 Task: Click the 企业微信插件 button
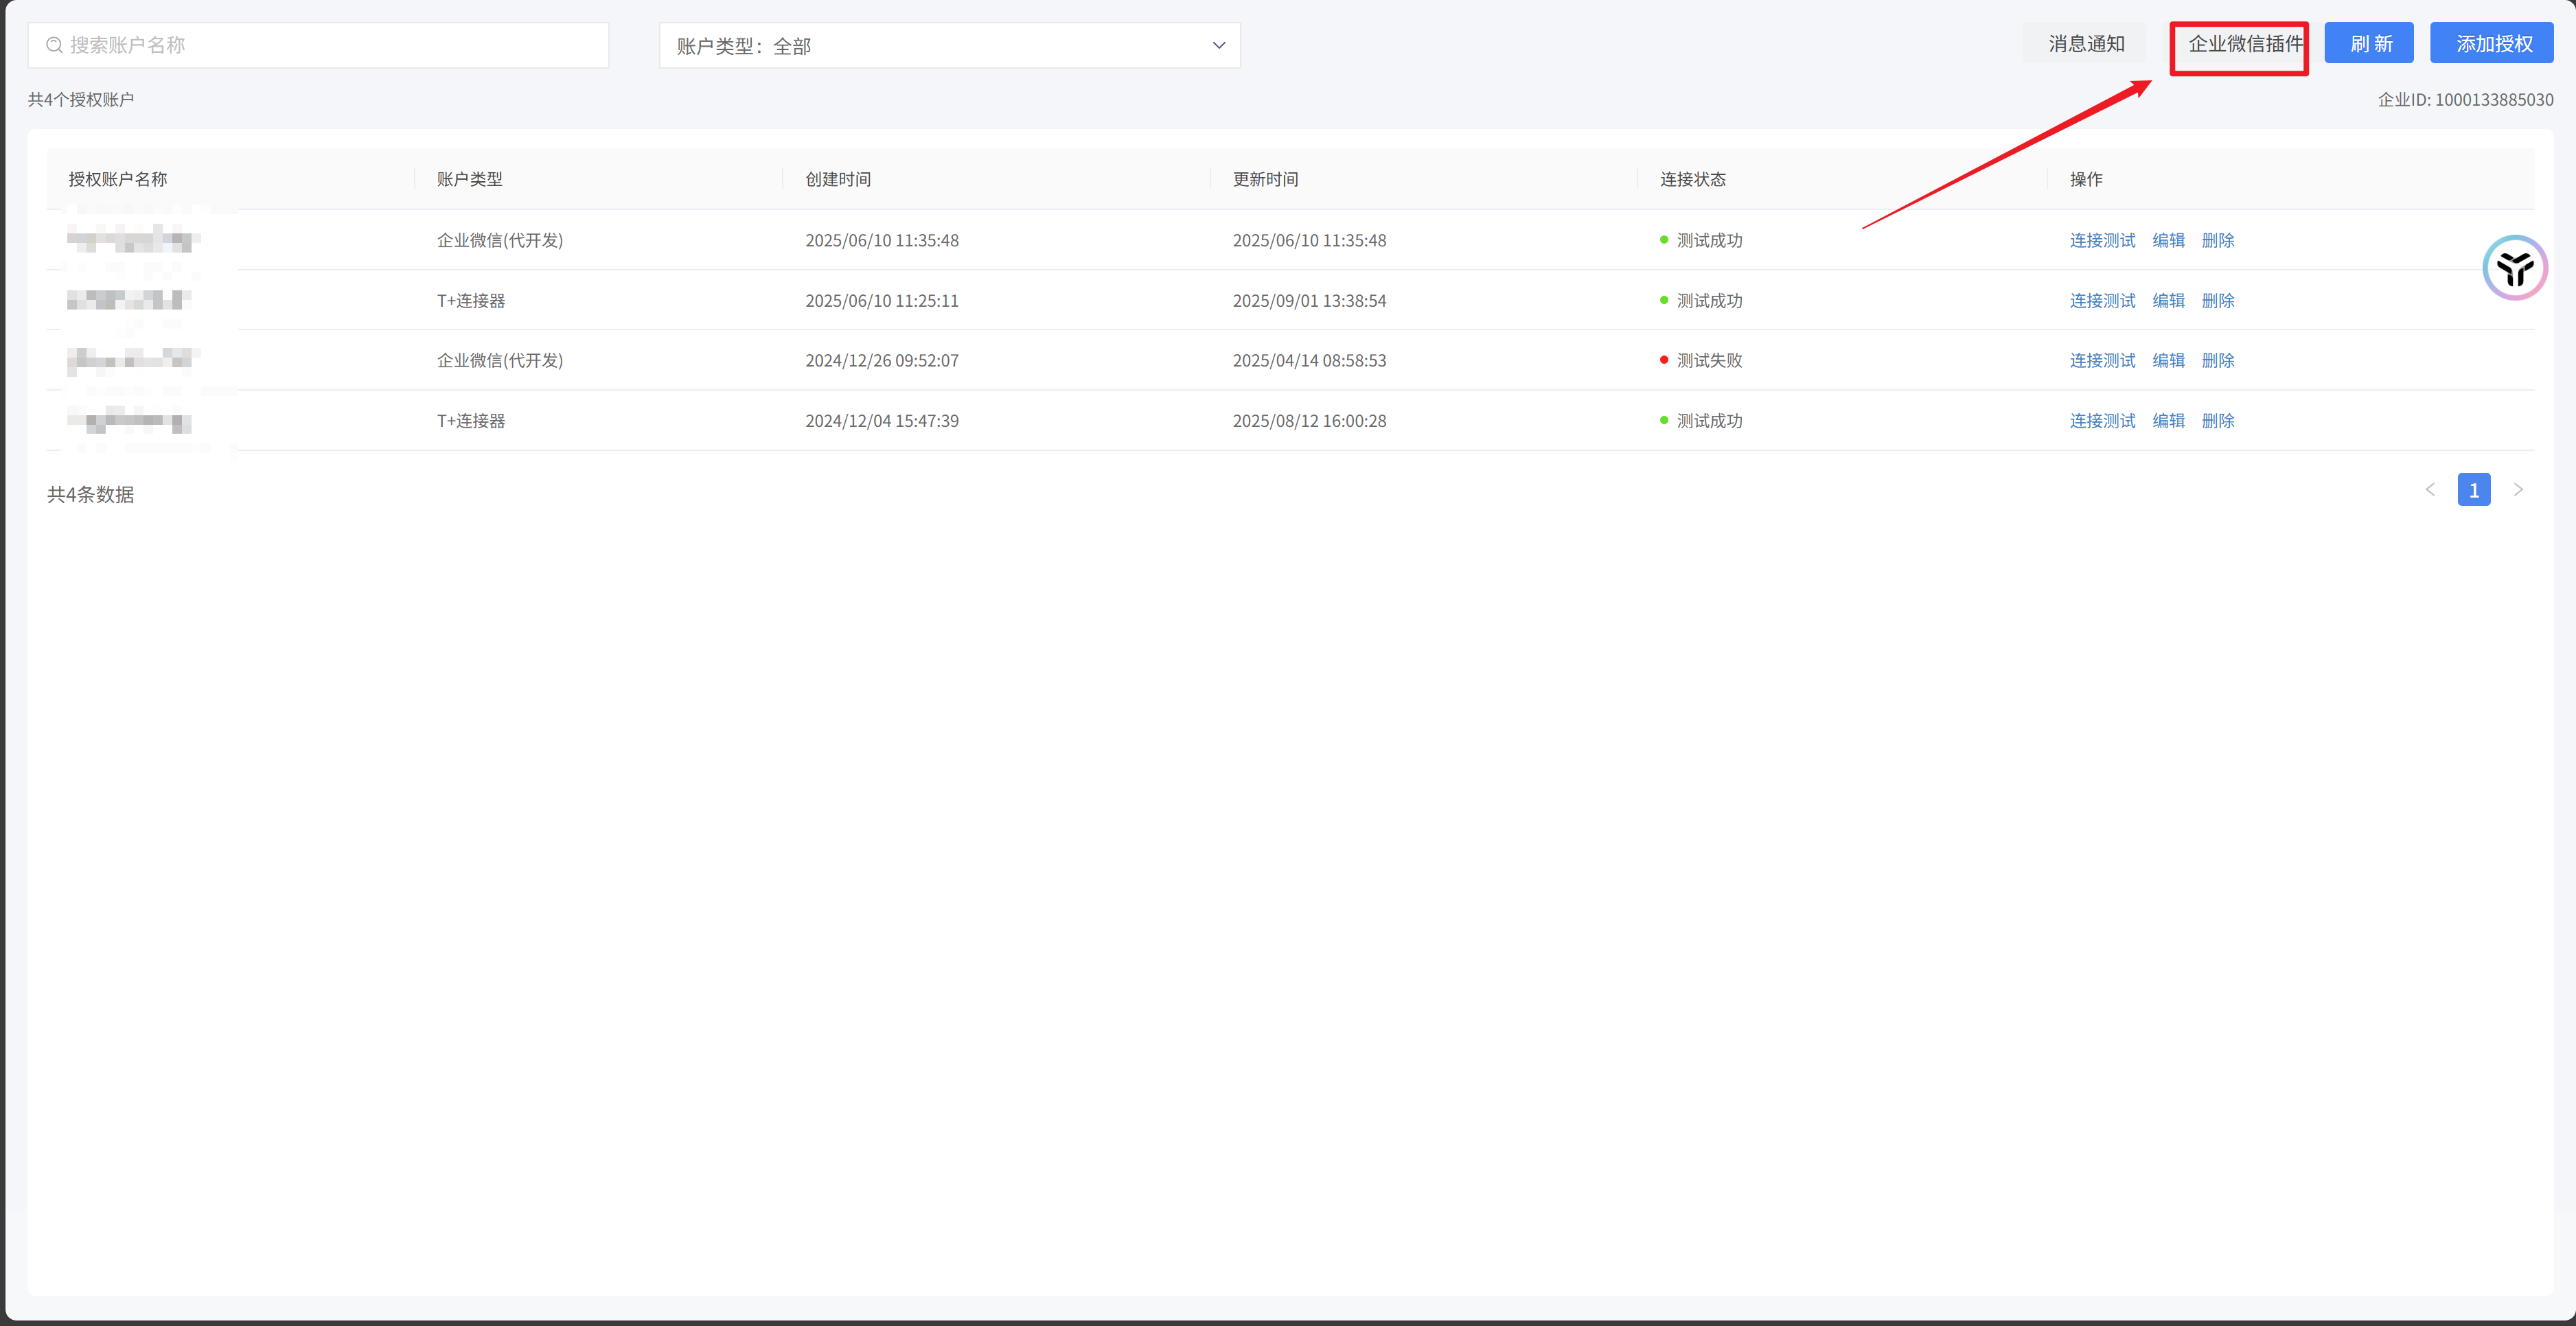pyautogui.click(x=2243, y=44)
